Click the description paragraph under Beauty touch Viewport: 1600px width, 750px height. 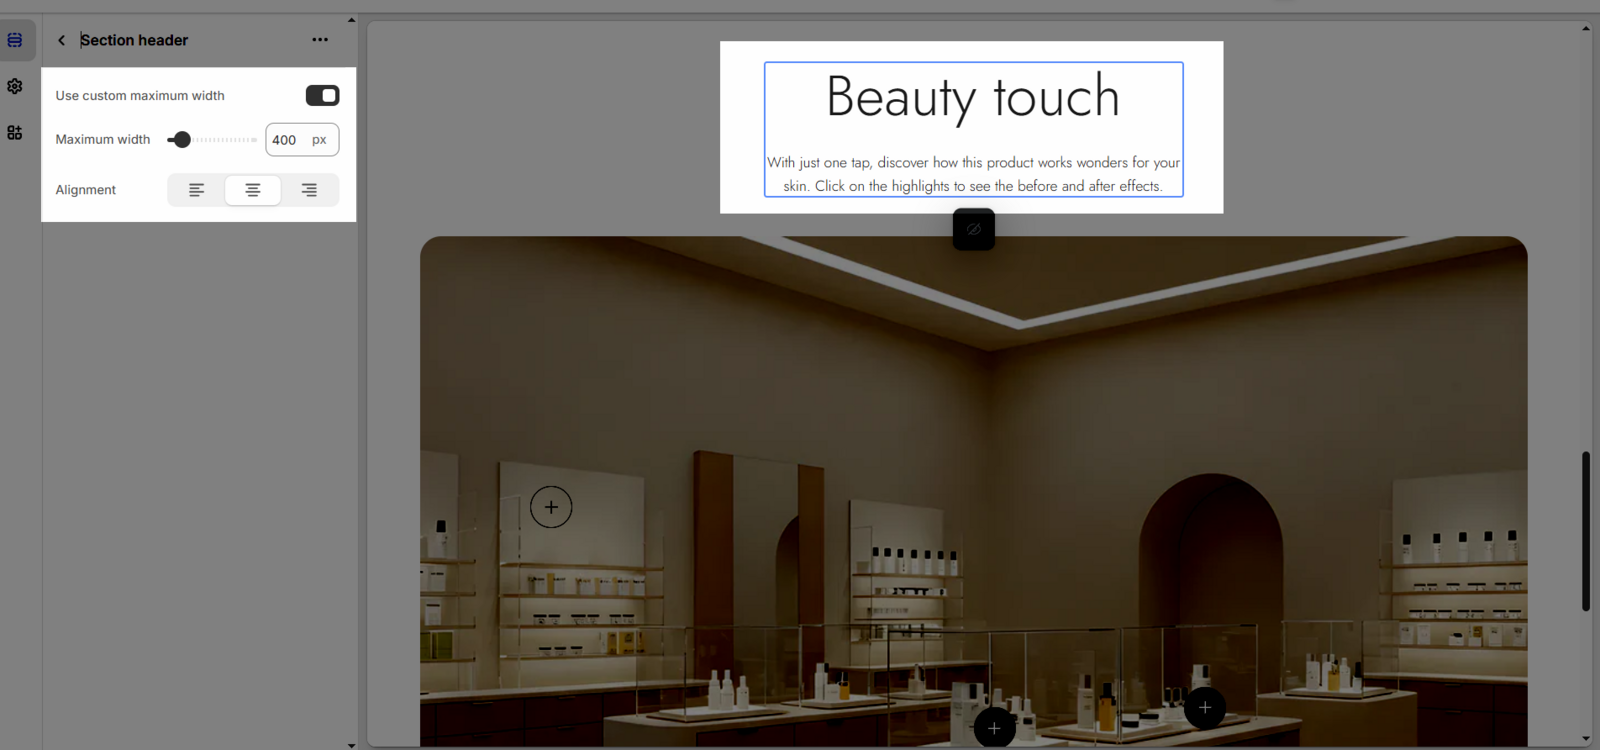pyautogui.click(x=973, y=174)
